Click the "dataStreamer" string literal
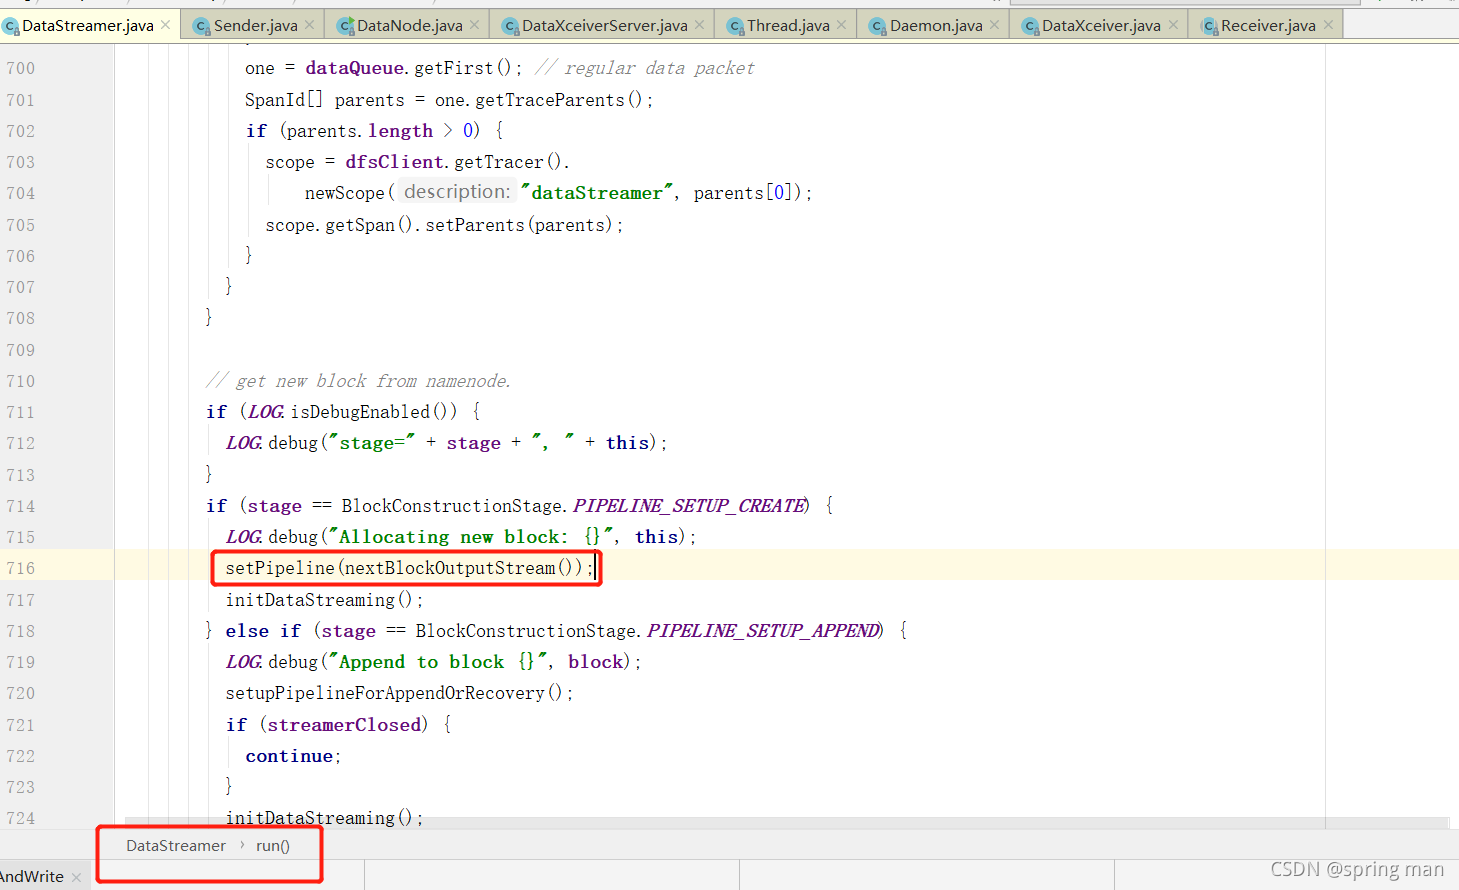 point(597,193)
